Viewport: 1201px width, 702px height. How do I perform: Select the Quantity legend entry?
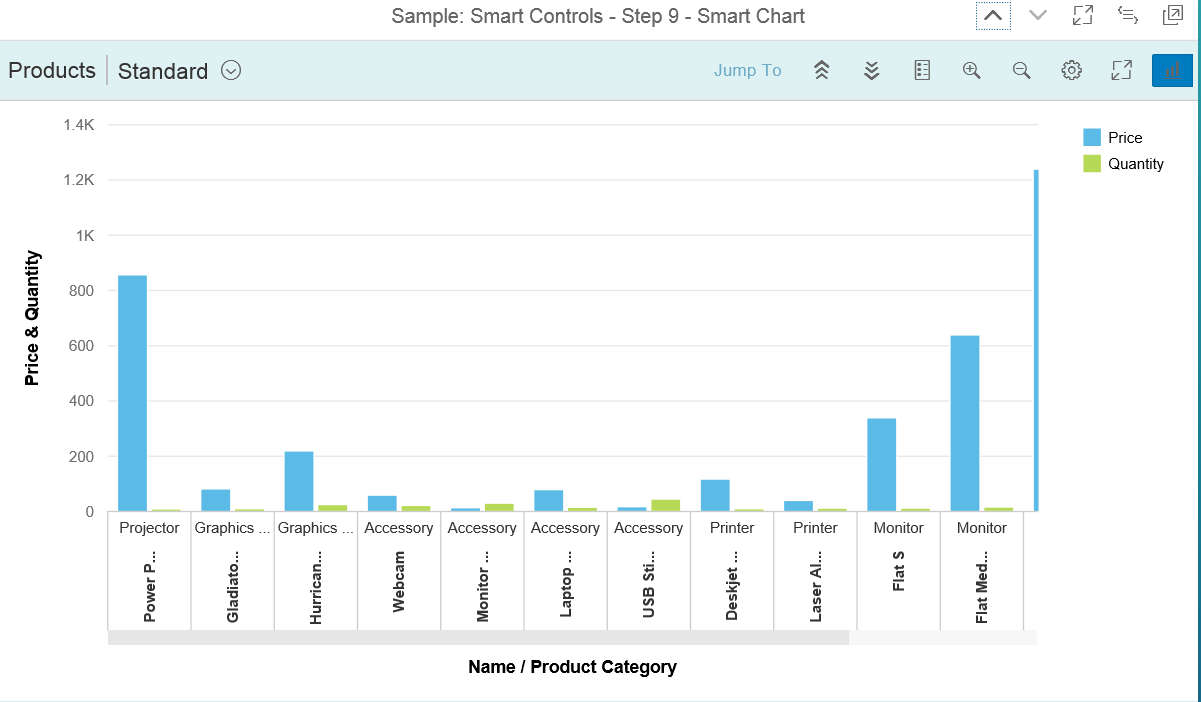pyautogui.click(x=1135, y=164)
